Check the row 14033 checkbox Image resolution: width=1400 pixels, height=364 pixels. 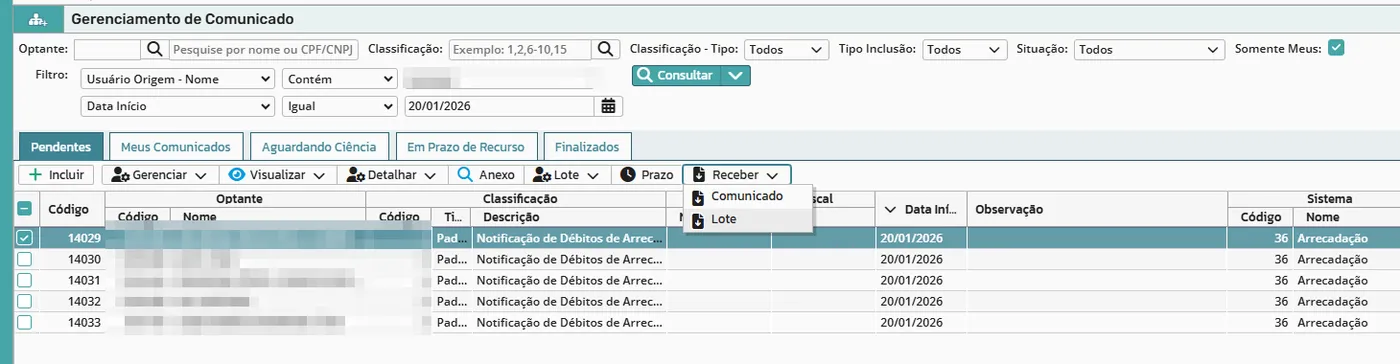tap(25, 322)
